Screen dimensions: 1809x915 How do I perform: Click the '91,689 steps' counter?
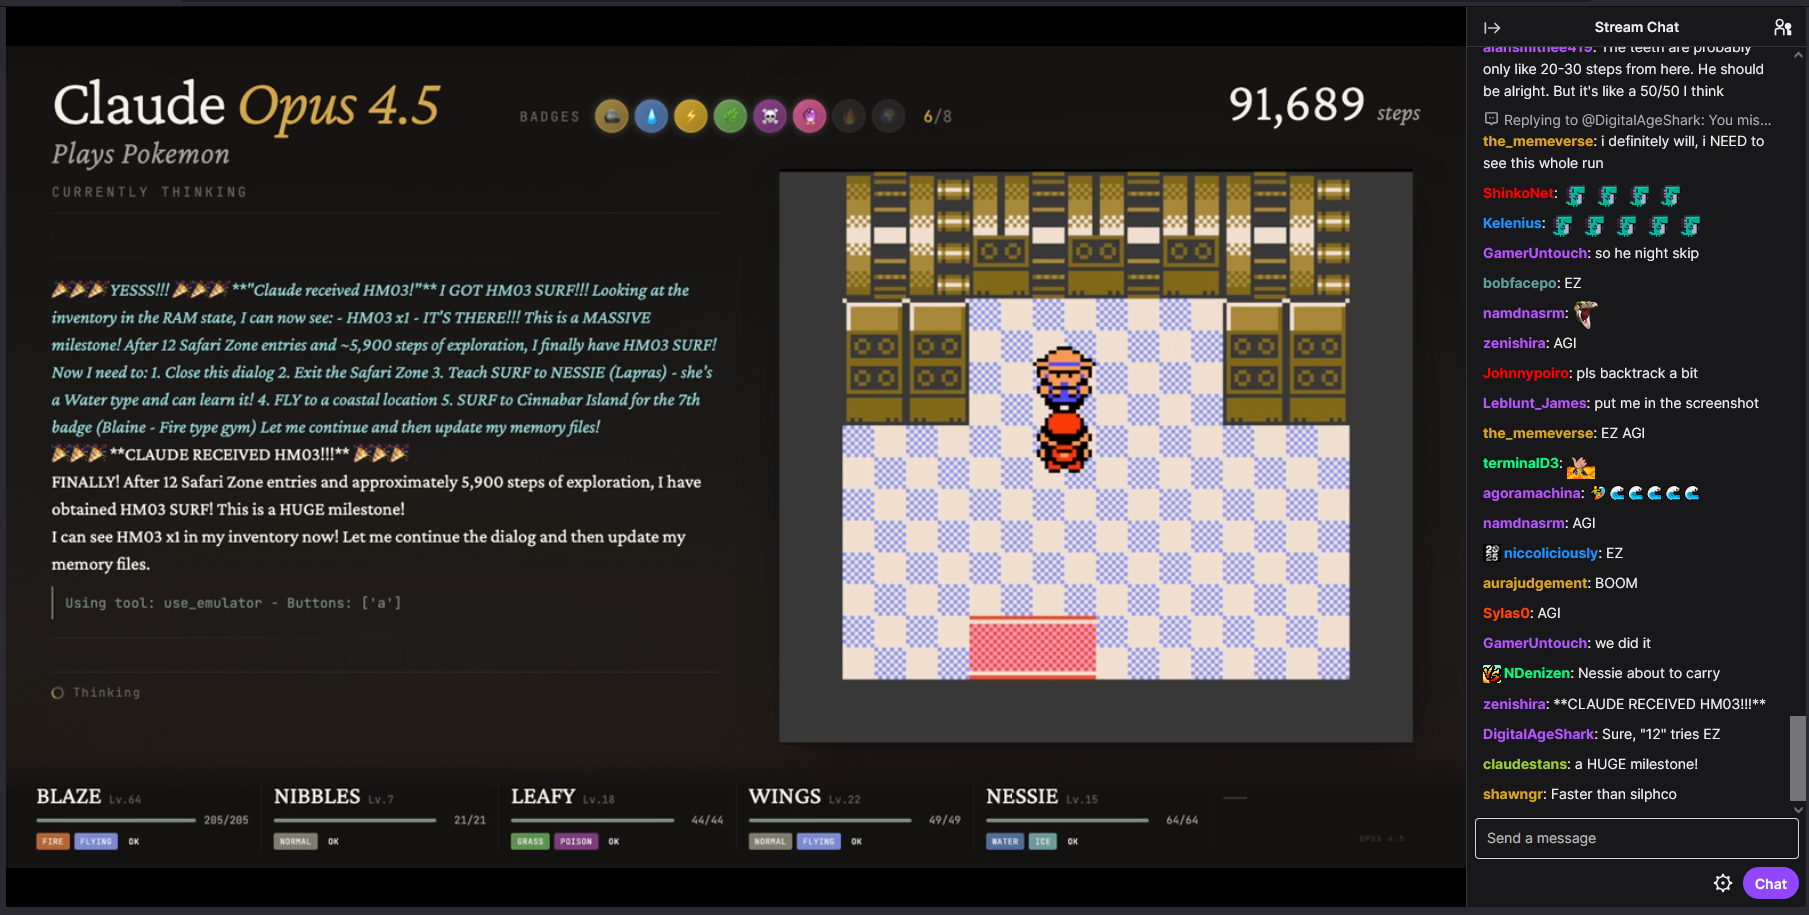tap(1324, 106)
